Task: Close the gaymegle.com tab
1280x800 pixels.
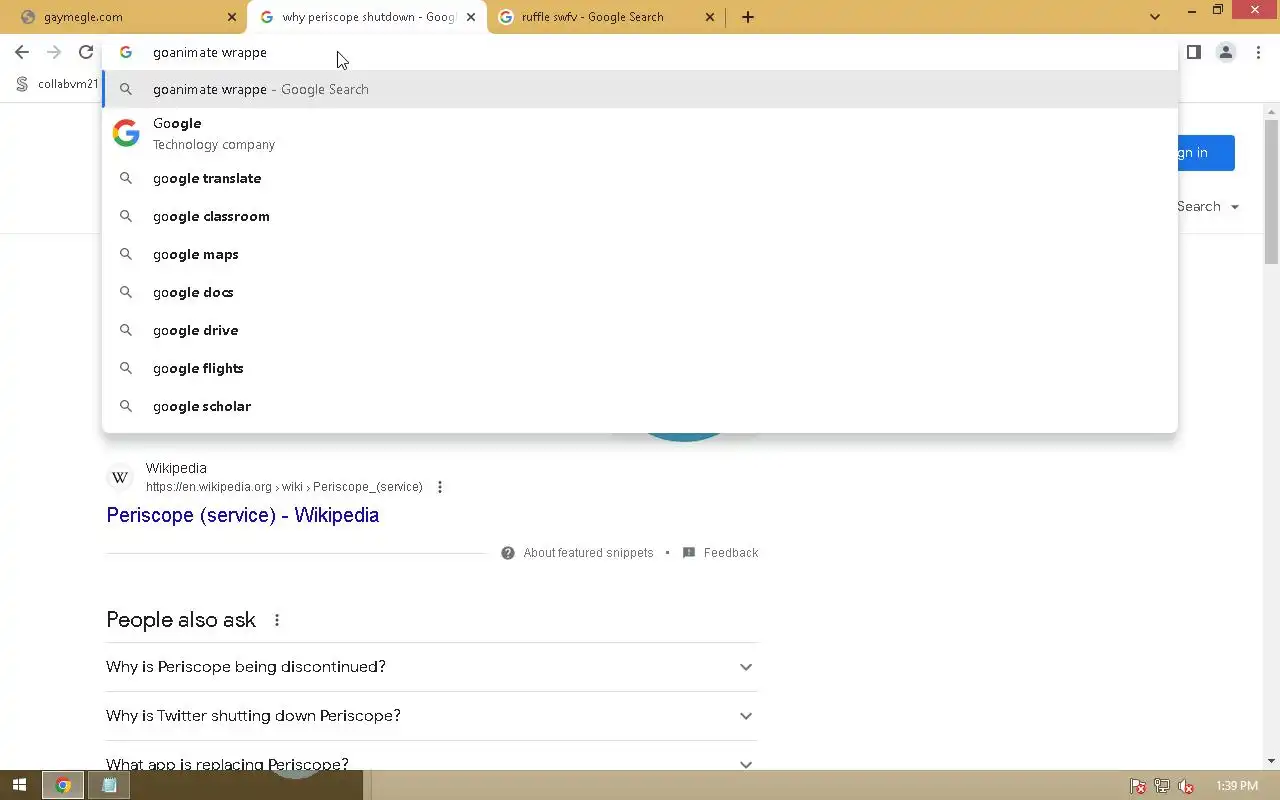Action: pyautogui.click(x=231, y=17)
